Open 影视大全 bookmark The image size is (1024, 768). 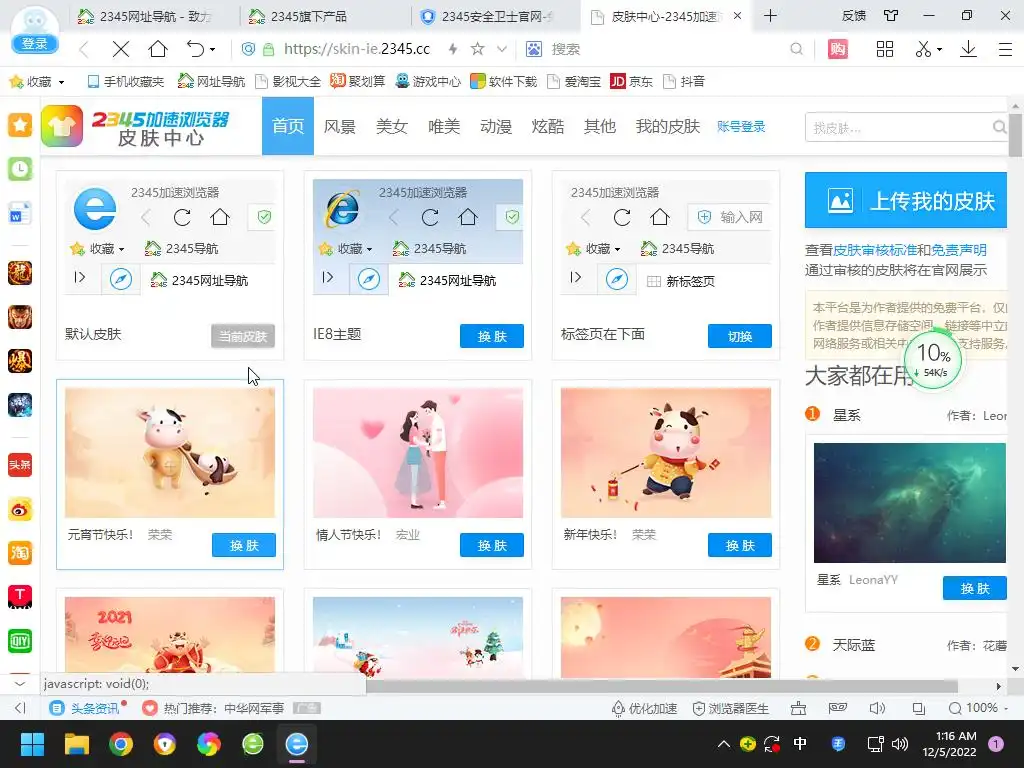[x=288, y=82]
